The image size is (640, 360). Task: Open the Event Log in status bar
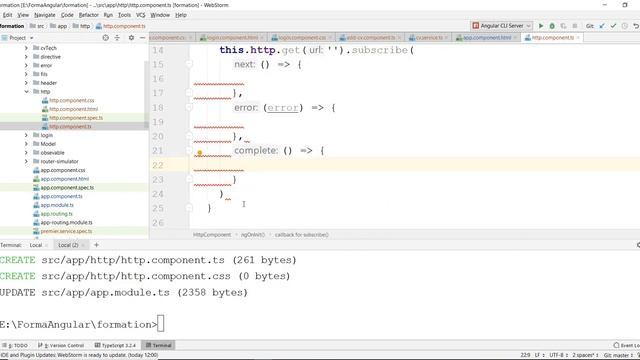627,345
